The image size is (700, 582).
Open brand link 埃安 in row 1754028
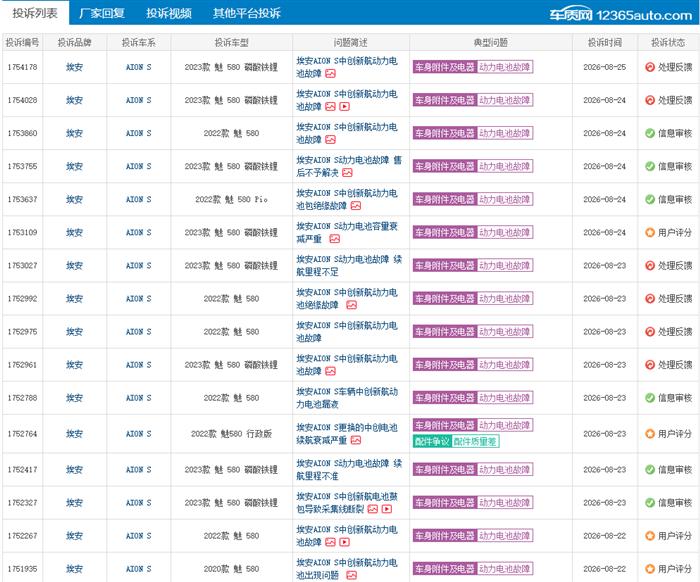click(x=75, y=100)
